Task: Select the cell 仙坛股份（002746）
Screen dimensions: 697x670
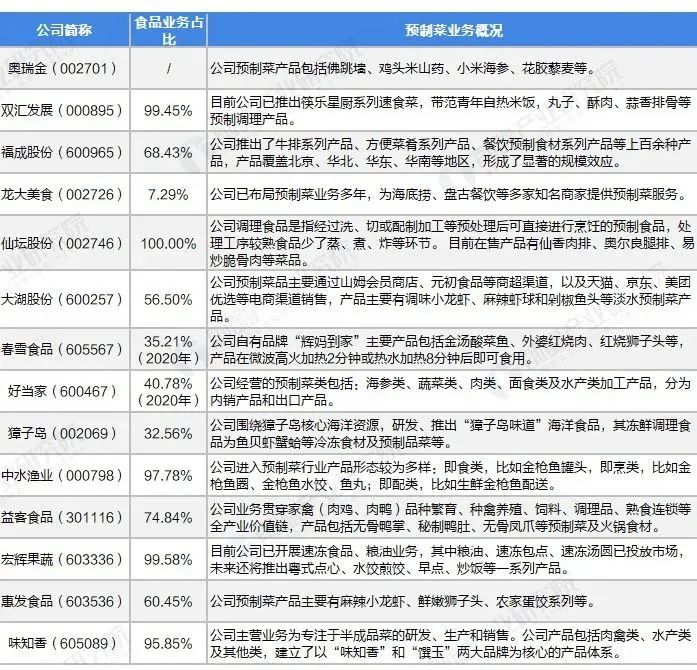Action: tap(64, 243)
